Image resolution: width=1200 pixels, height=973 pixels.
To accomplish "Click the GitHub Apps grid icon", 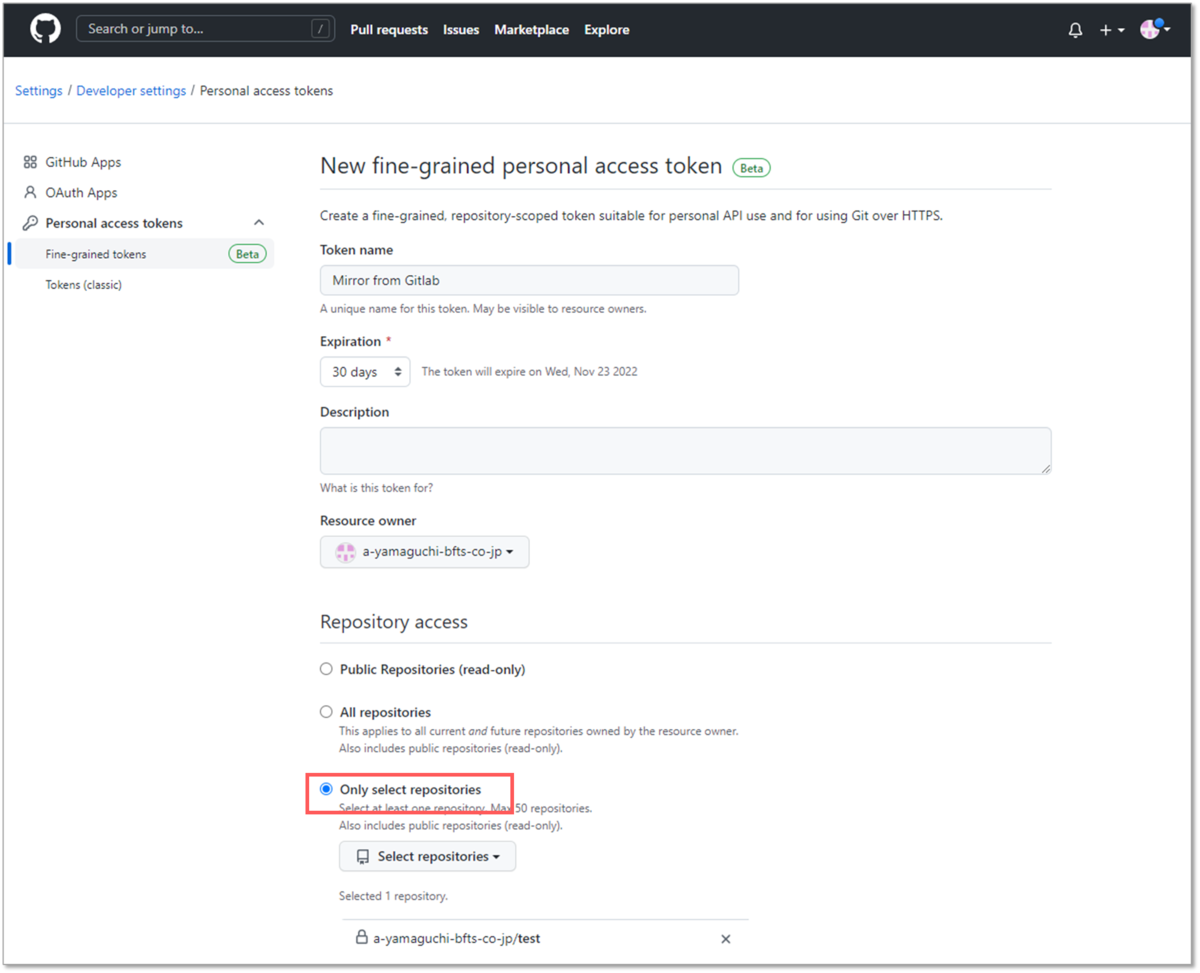I will 30,162.
